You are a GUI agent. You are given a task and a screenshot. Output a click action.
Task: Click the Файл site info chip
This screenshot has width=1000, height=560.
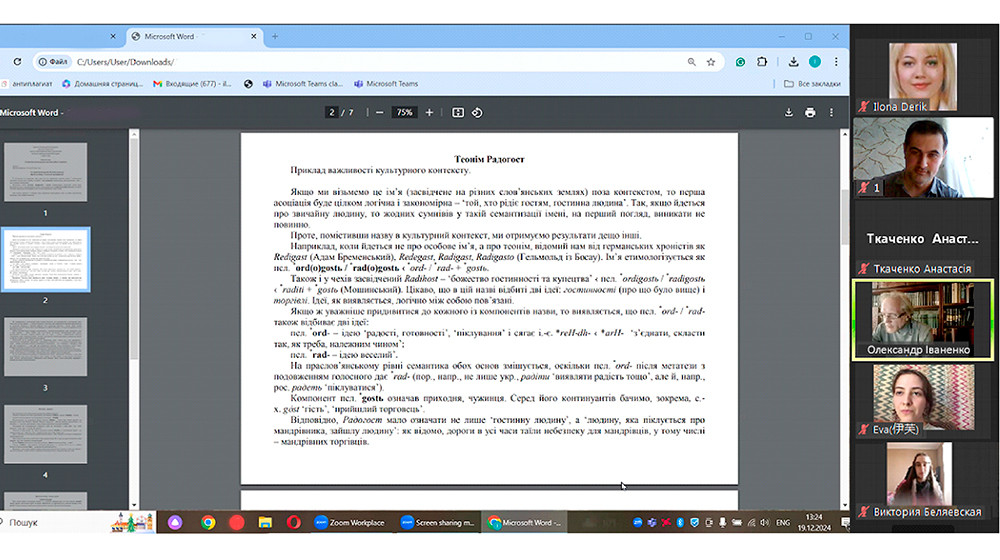tap(52, 62)
